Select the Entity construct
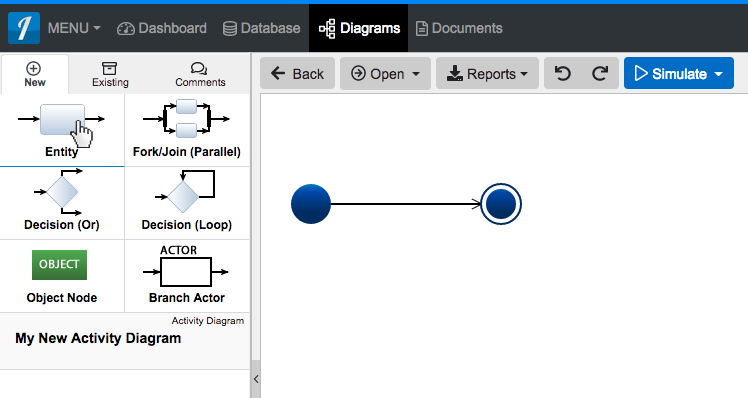Viewport: 748px width, 398px height. (62, 130)
